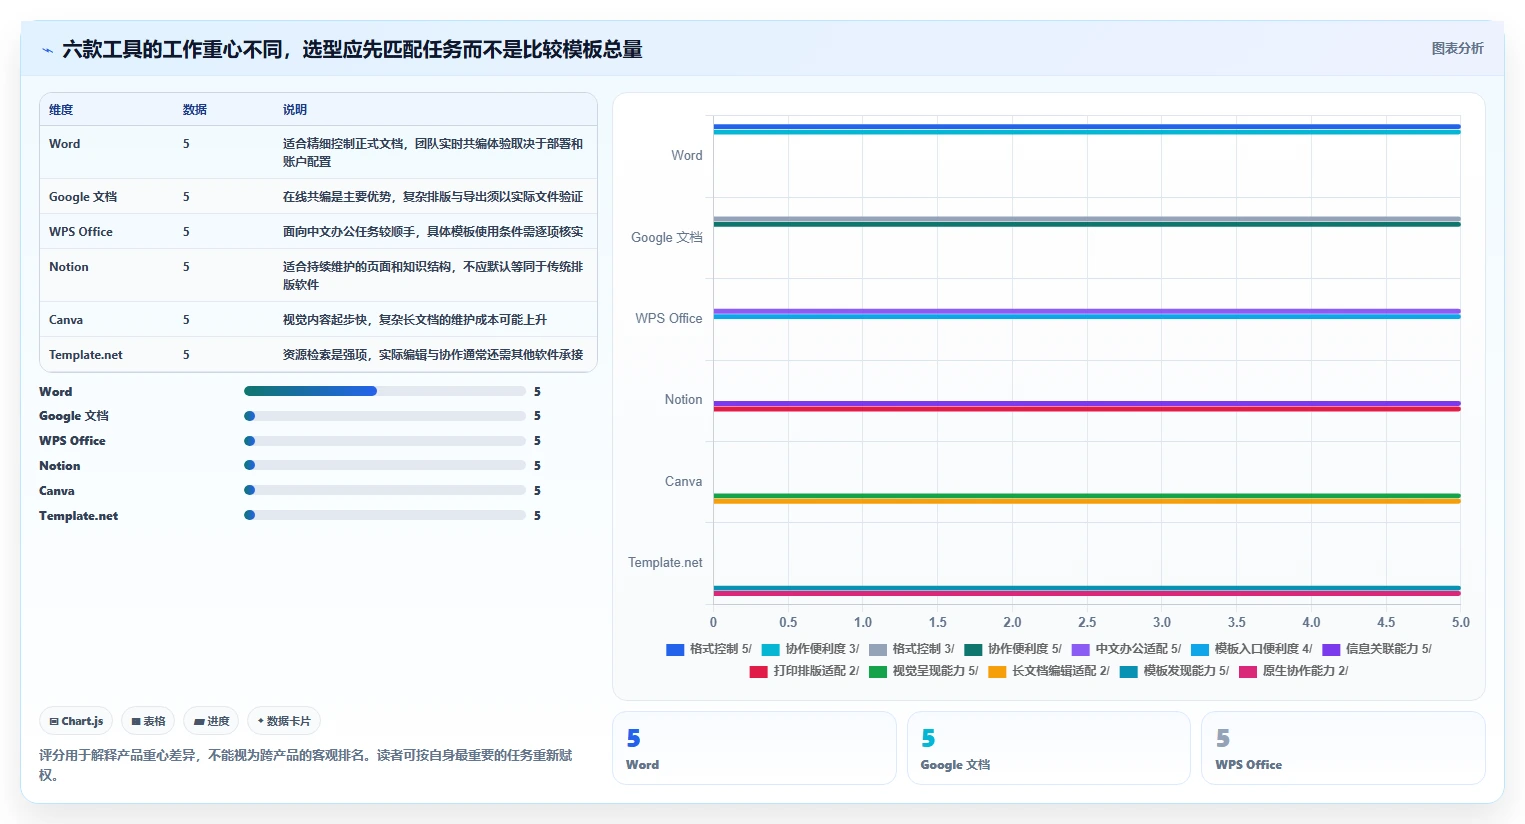Click the Chart.js tag
The width and height of the screenshot is (1525, 824).
(x=76, y=721)
